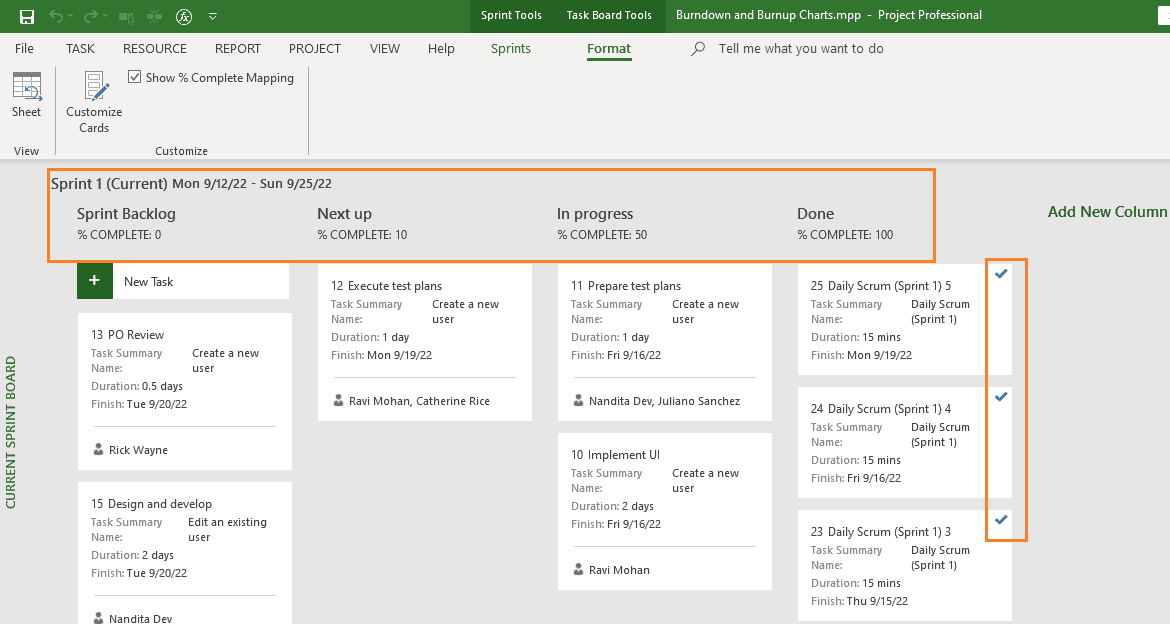This screenshot has height=624, width=1170.
Task: Select the Daily Scrum (Sprint 1) 3 card title
Action: coord(881,532)
